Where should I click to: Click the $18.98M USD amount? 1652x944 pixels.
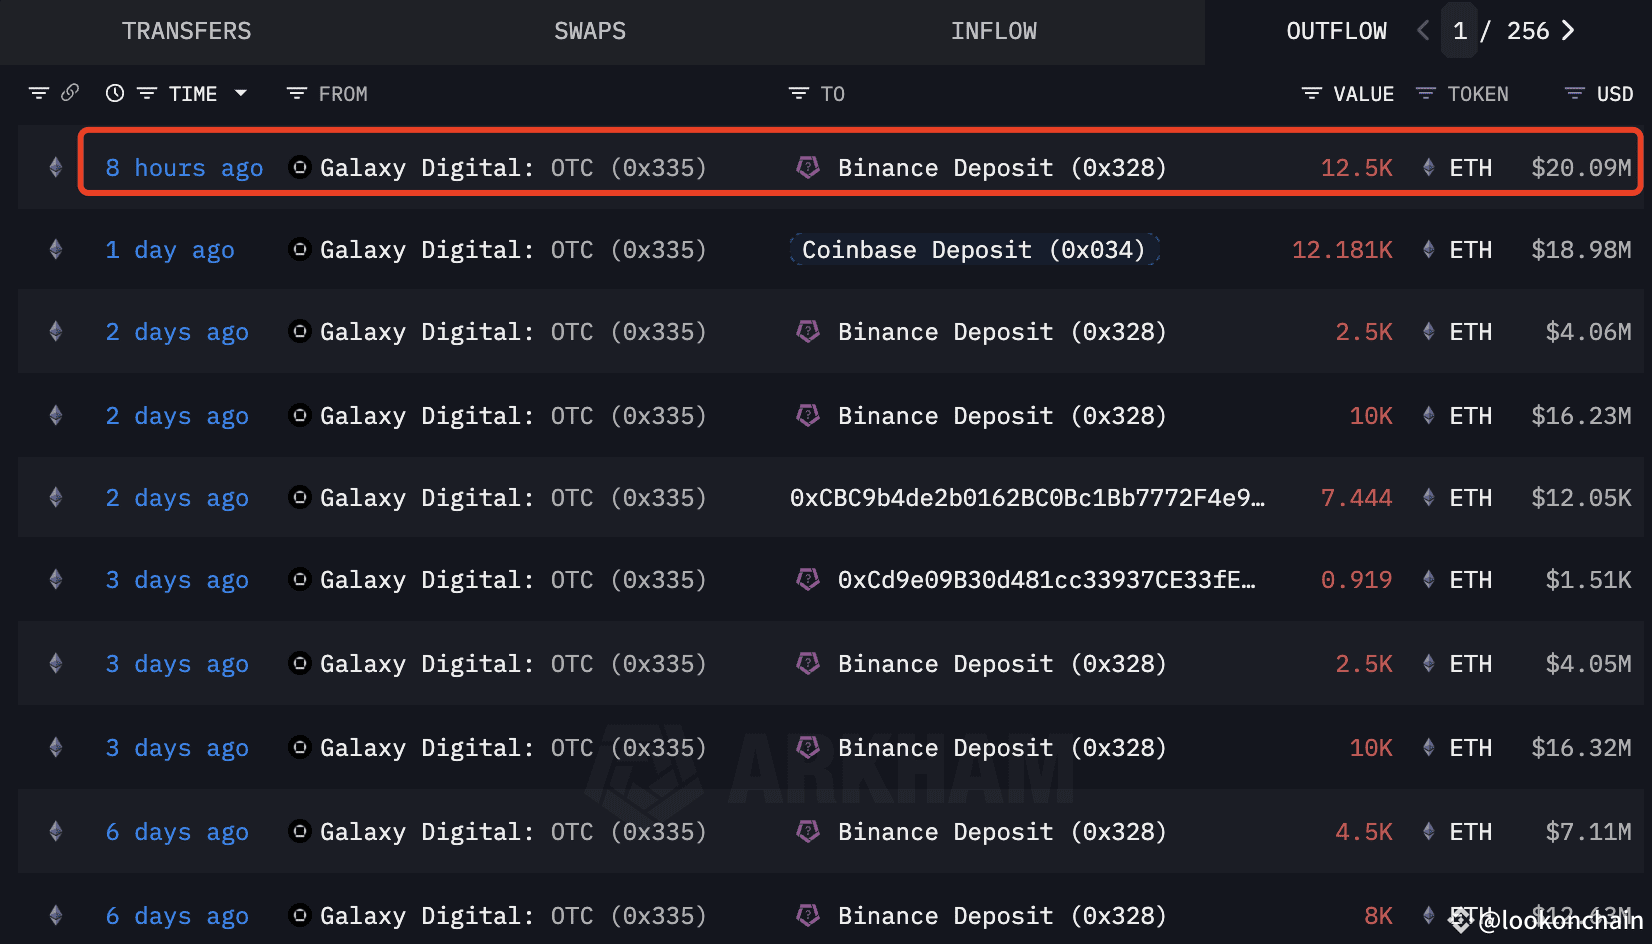coord(1581,250)
